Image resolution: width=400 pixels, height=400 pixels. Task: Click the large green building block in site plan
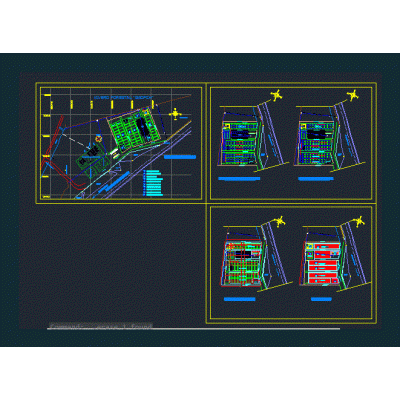(x=134, y=131)
